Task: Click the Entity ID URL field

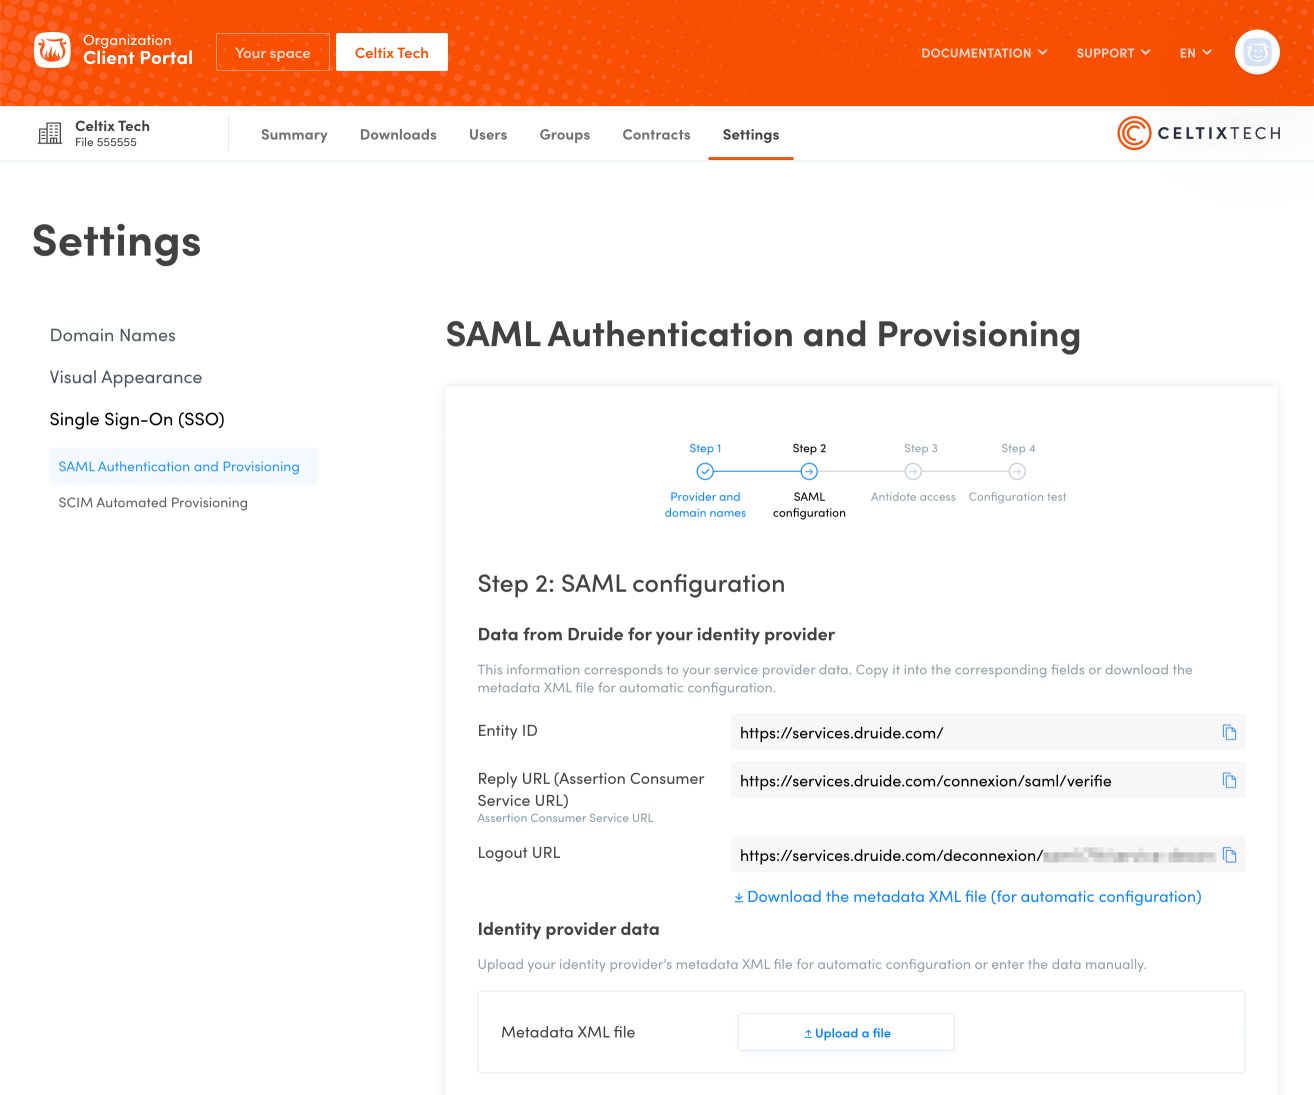Action: (x=970, y=733)
